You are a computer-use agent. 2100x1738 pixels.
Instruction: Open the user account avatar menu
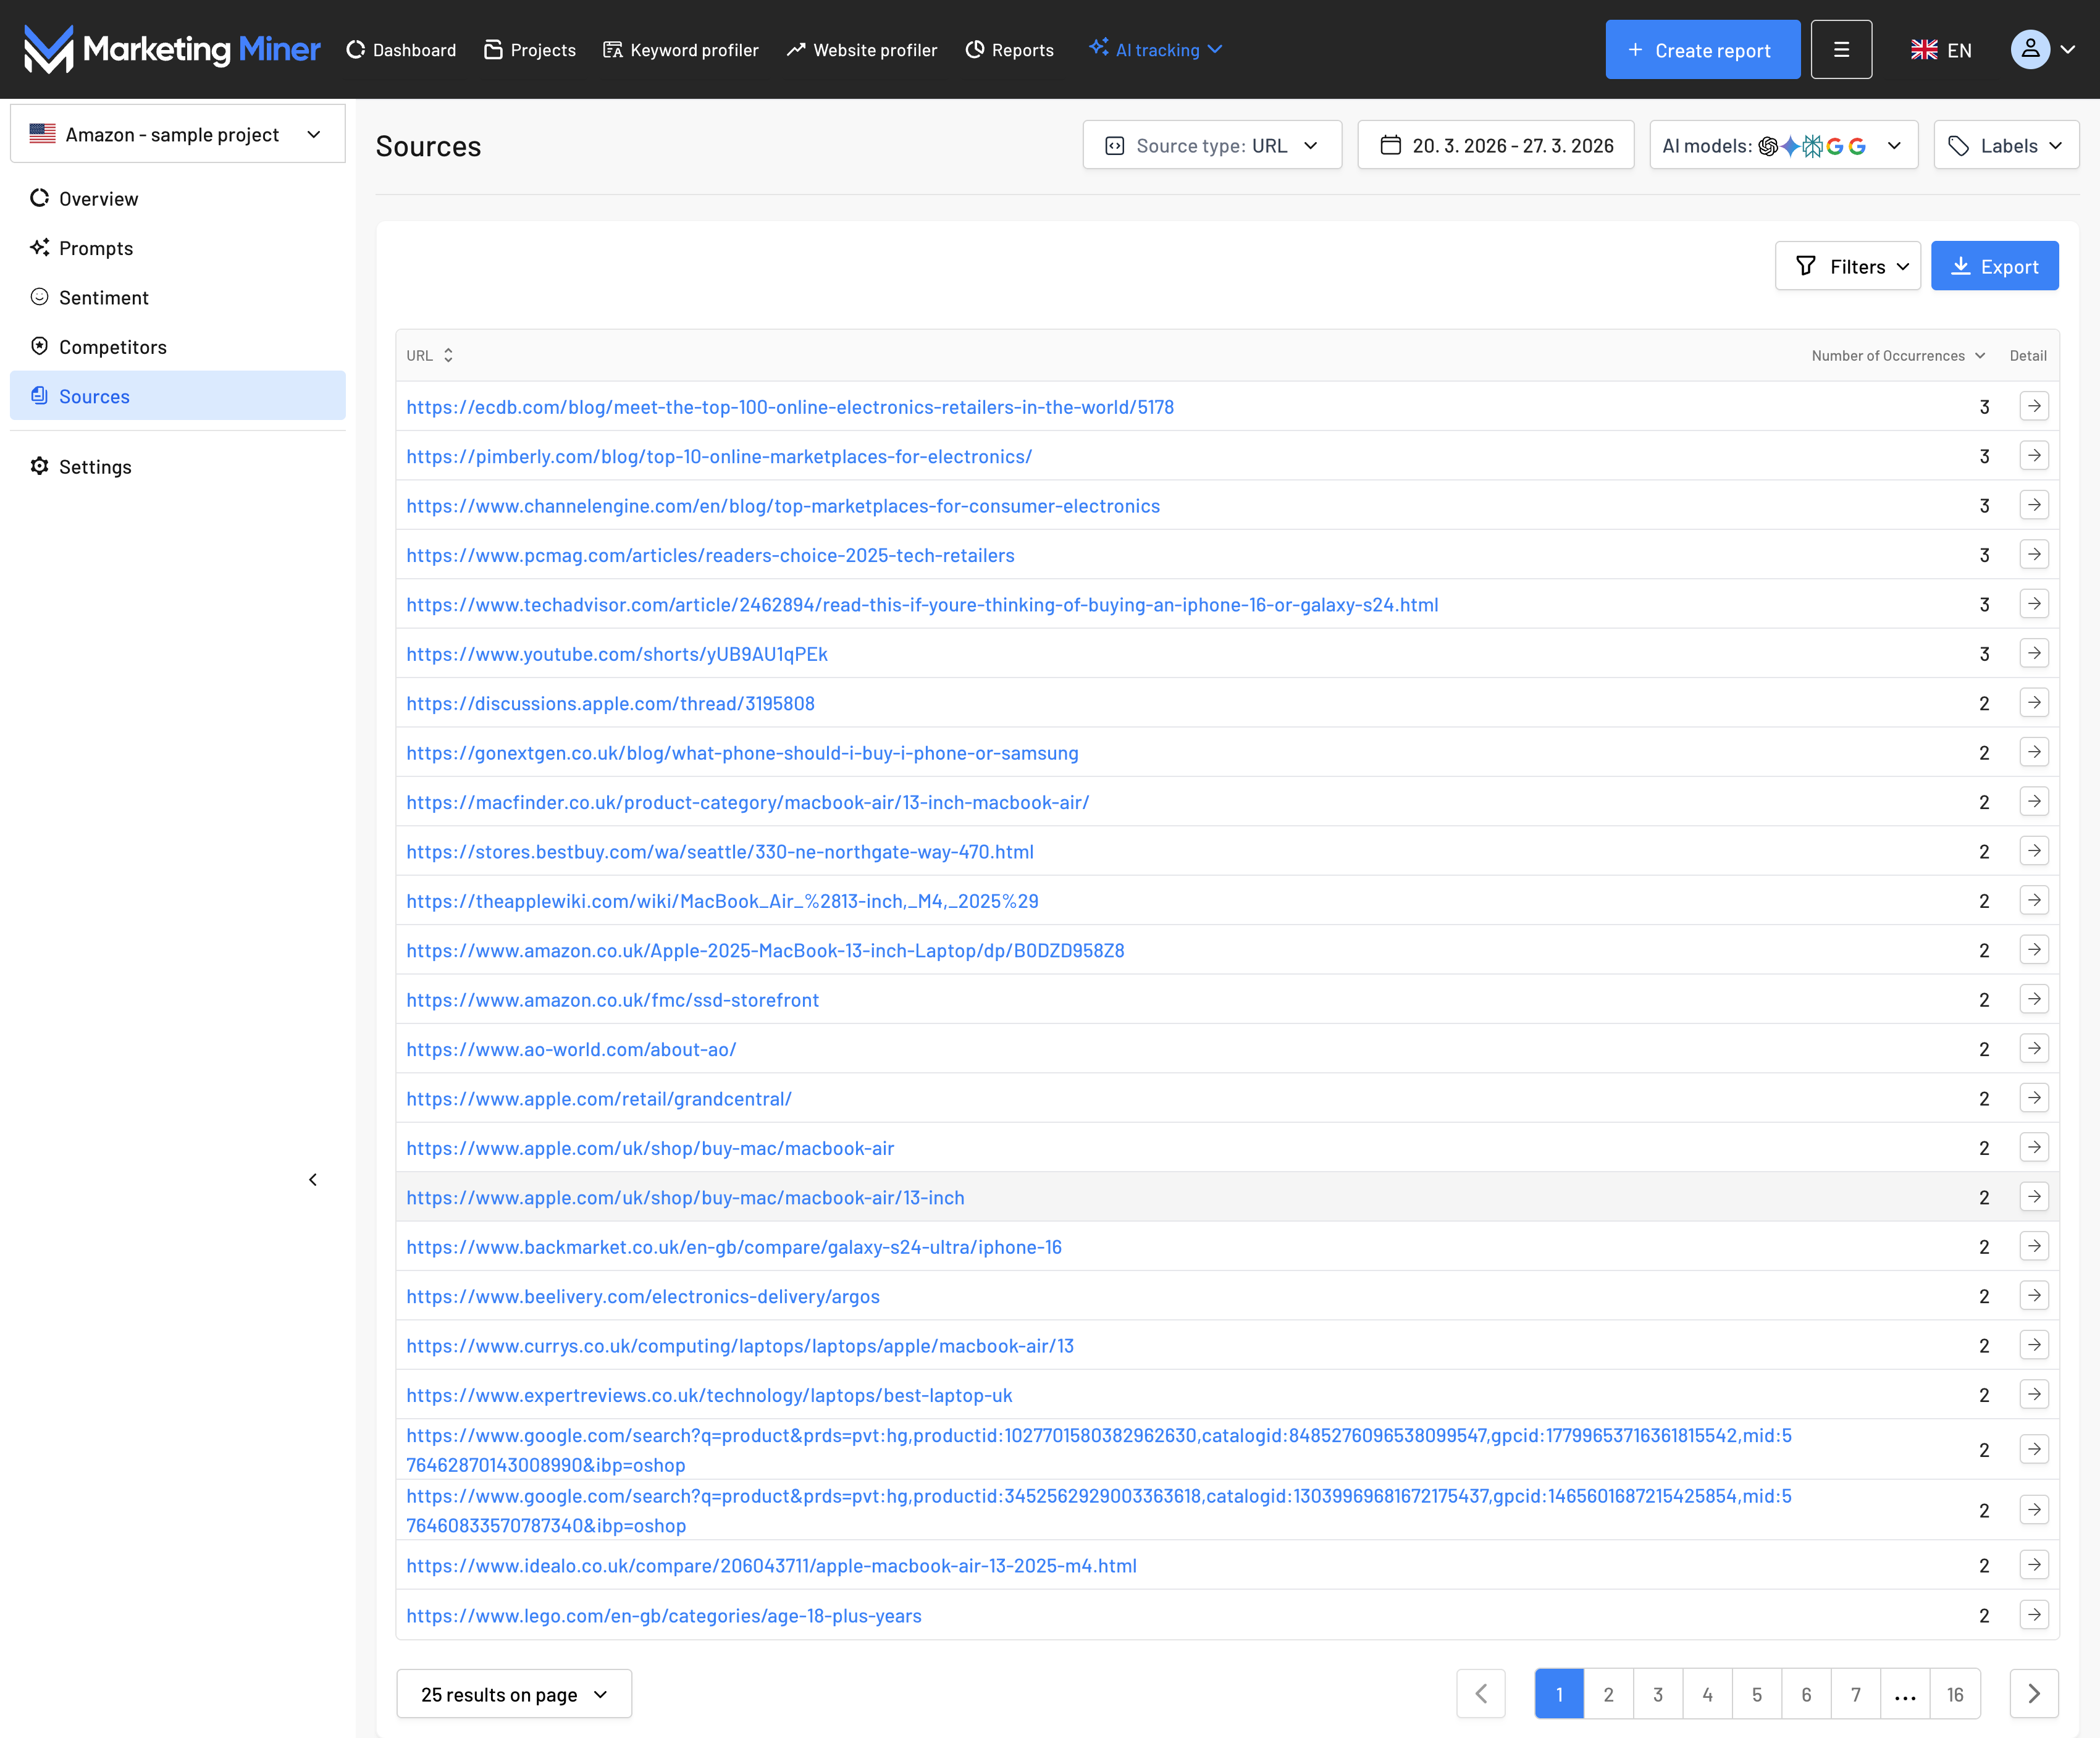click(x=2030, y=50)
